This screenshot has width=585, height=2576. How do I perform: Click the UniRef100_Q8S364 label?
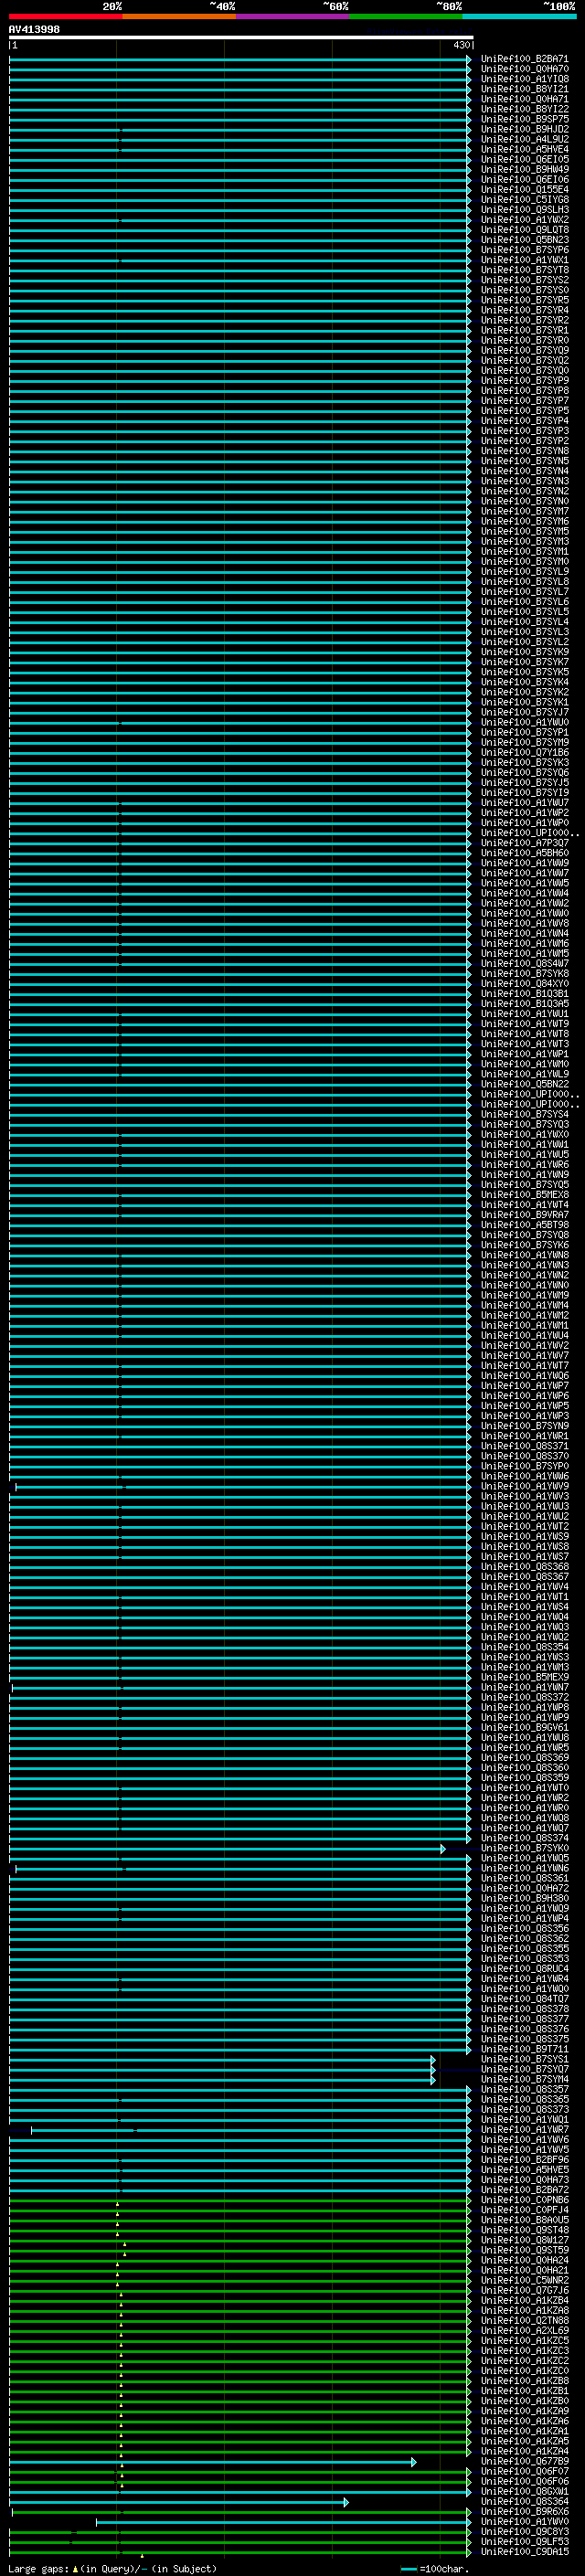point(525,2501)
